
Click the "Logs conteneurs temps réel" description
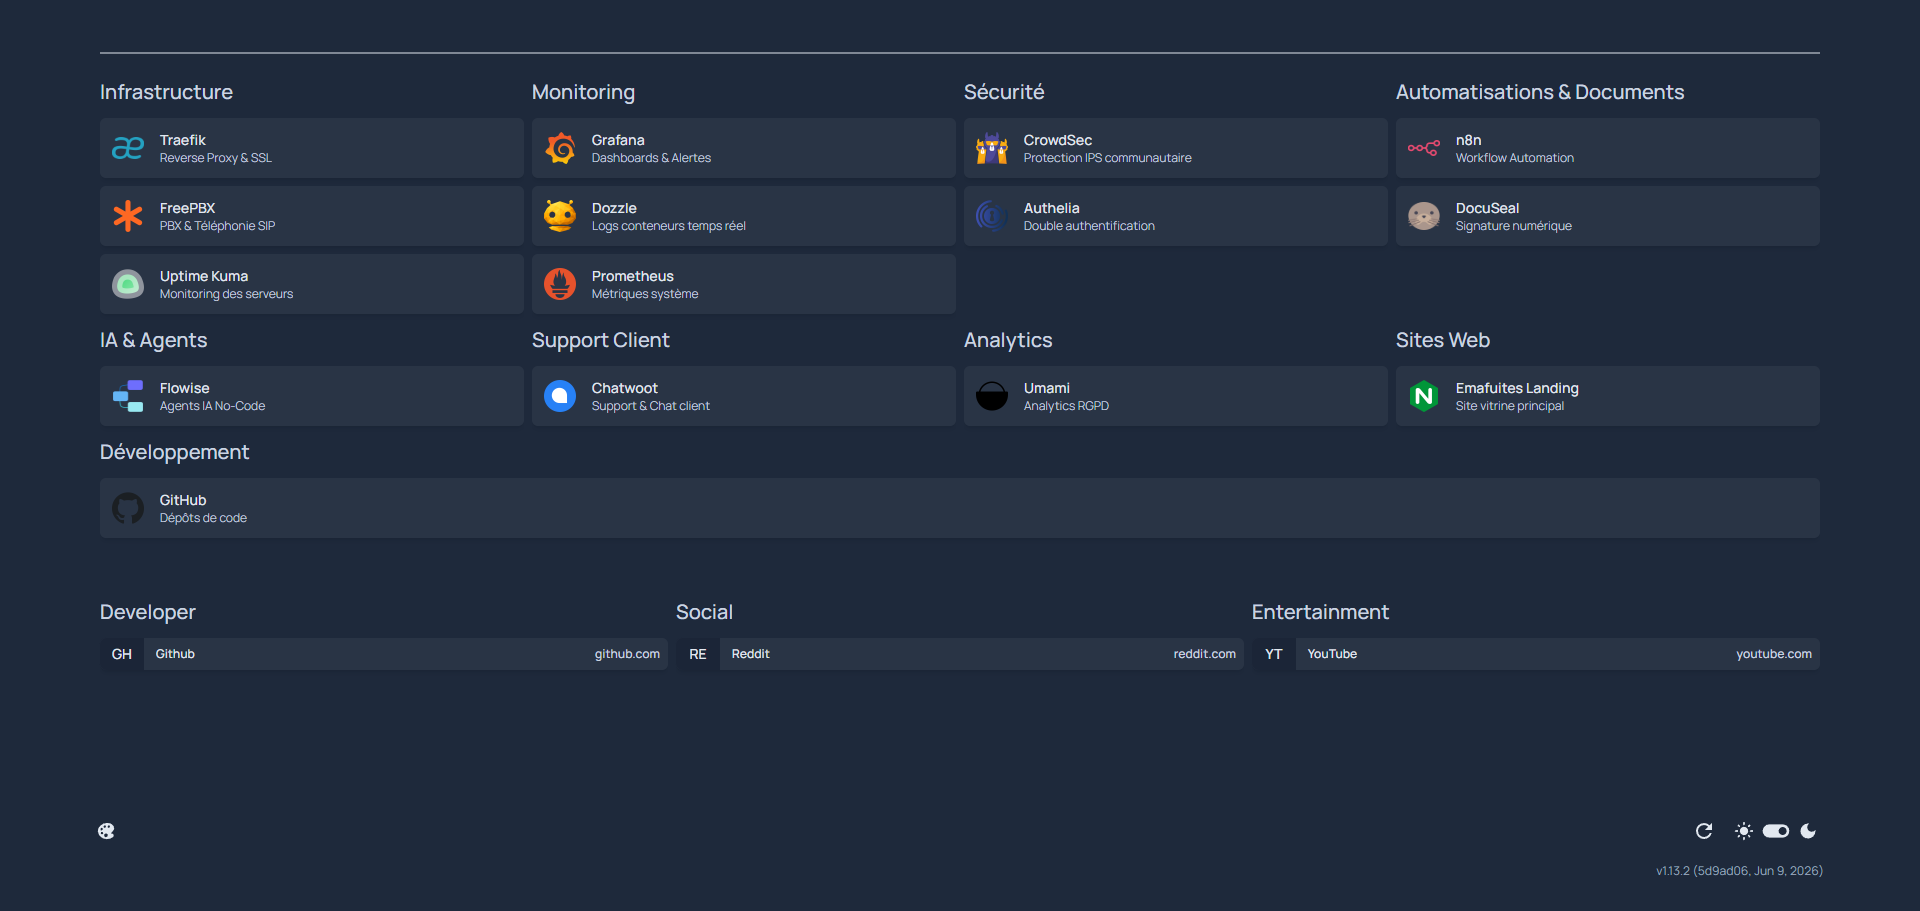click(x=669, y=226)
